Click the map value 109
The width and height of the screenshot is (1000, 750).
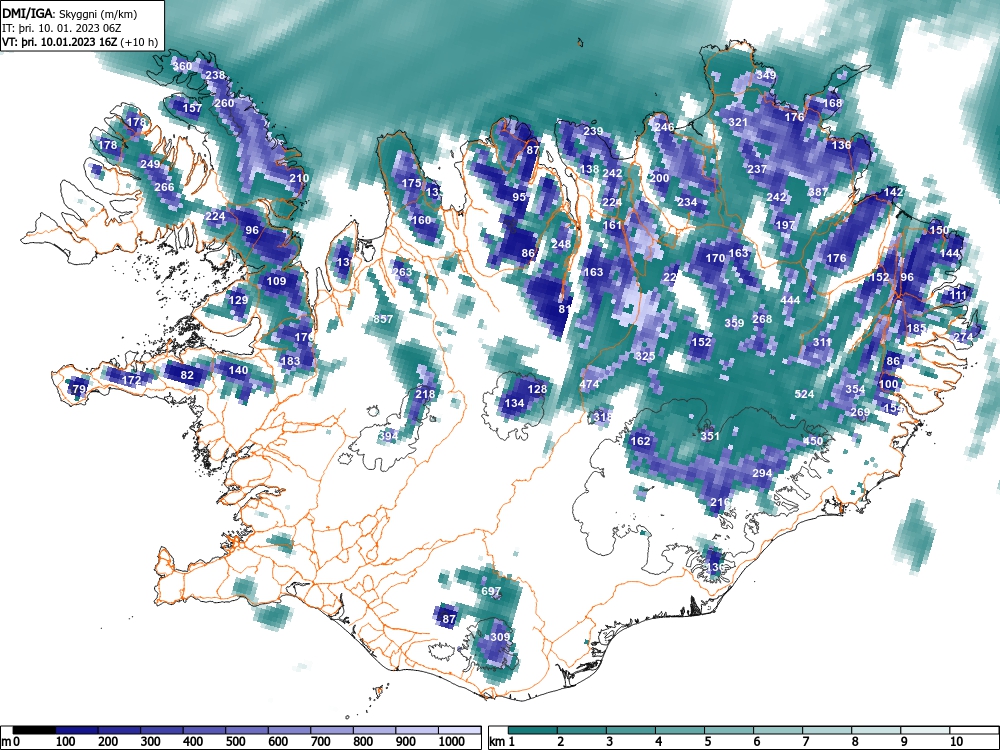(276, 281)
